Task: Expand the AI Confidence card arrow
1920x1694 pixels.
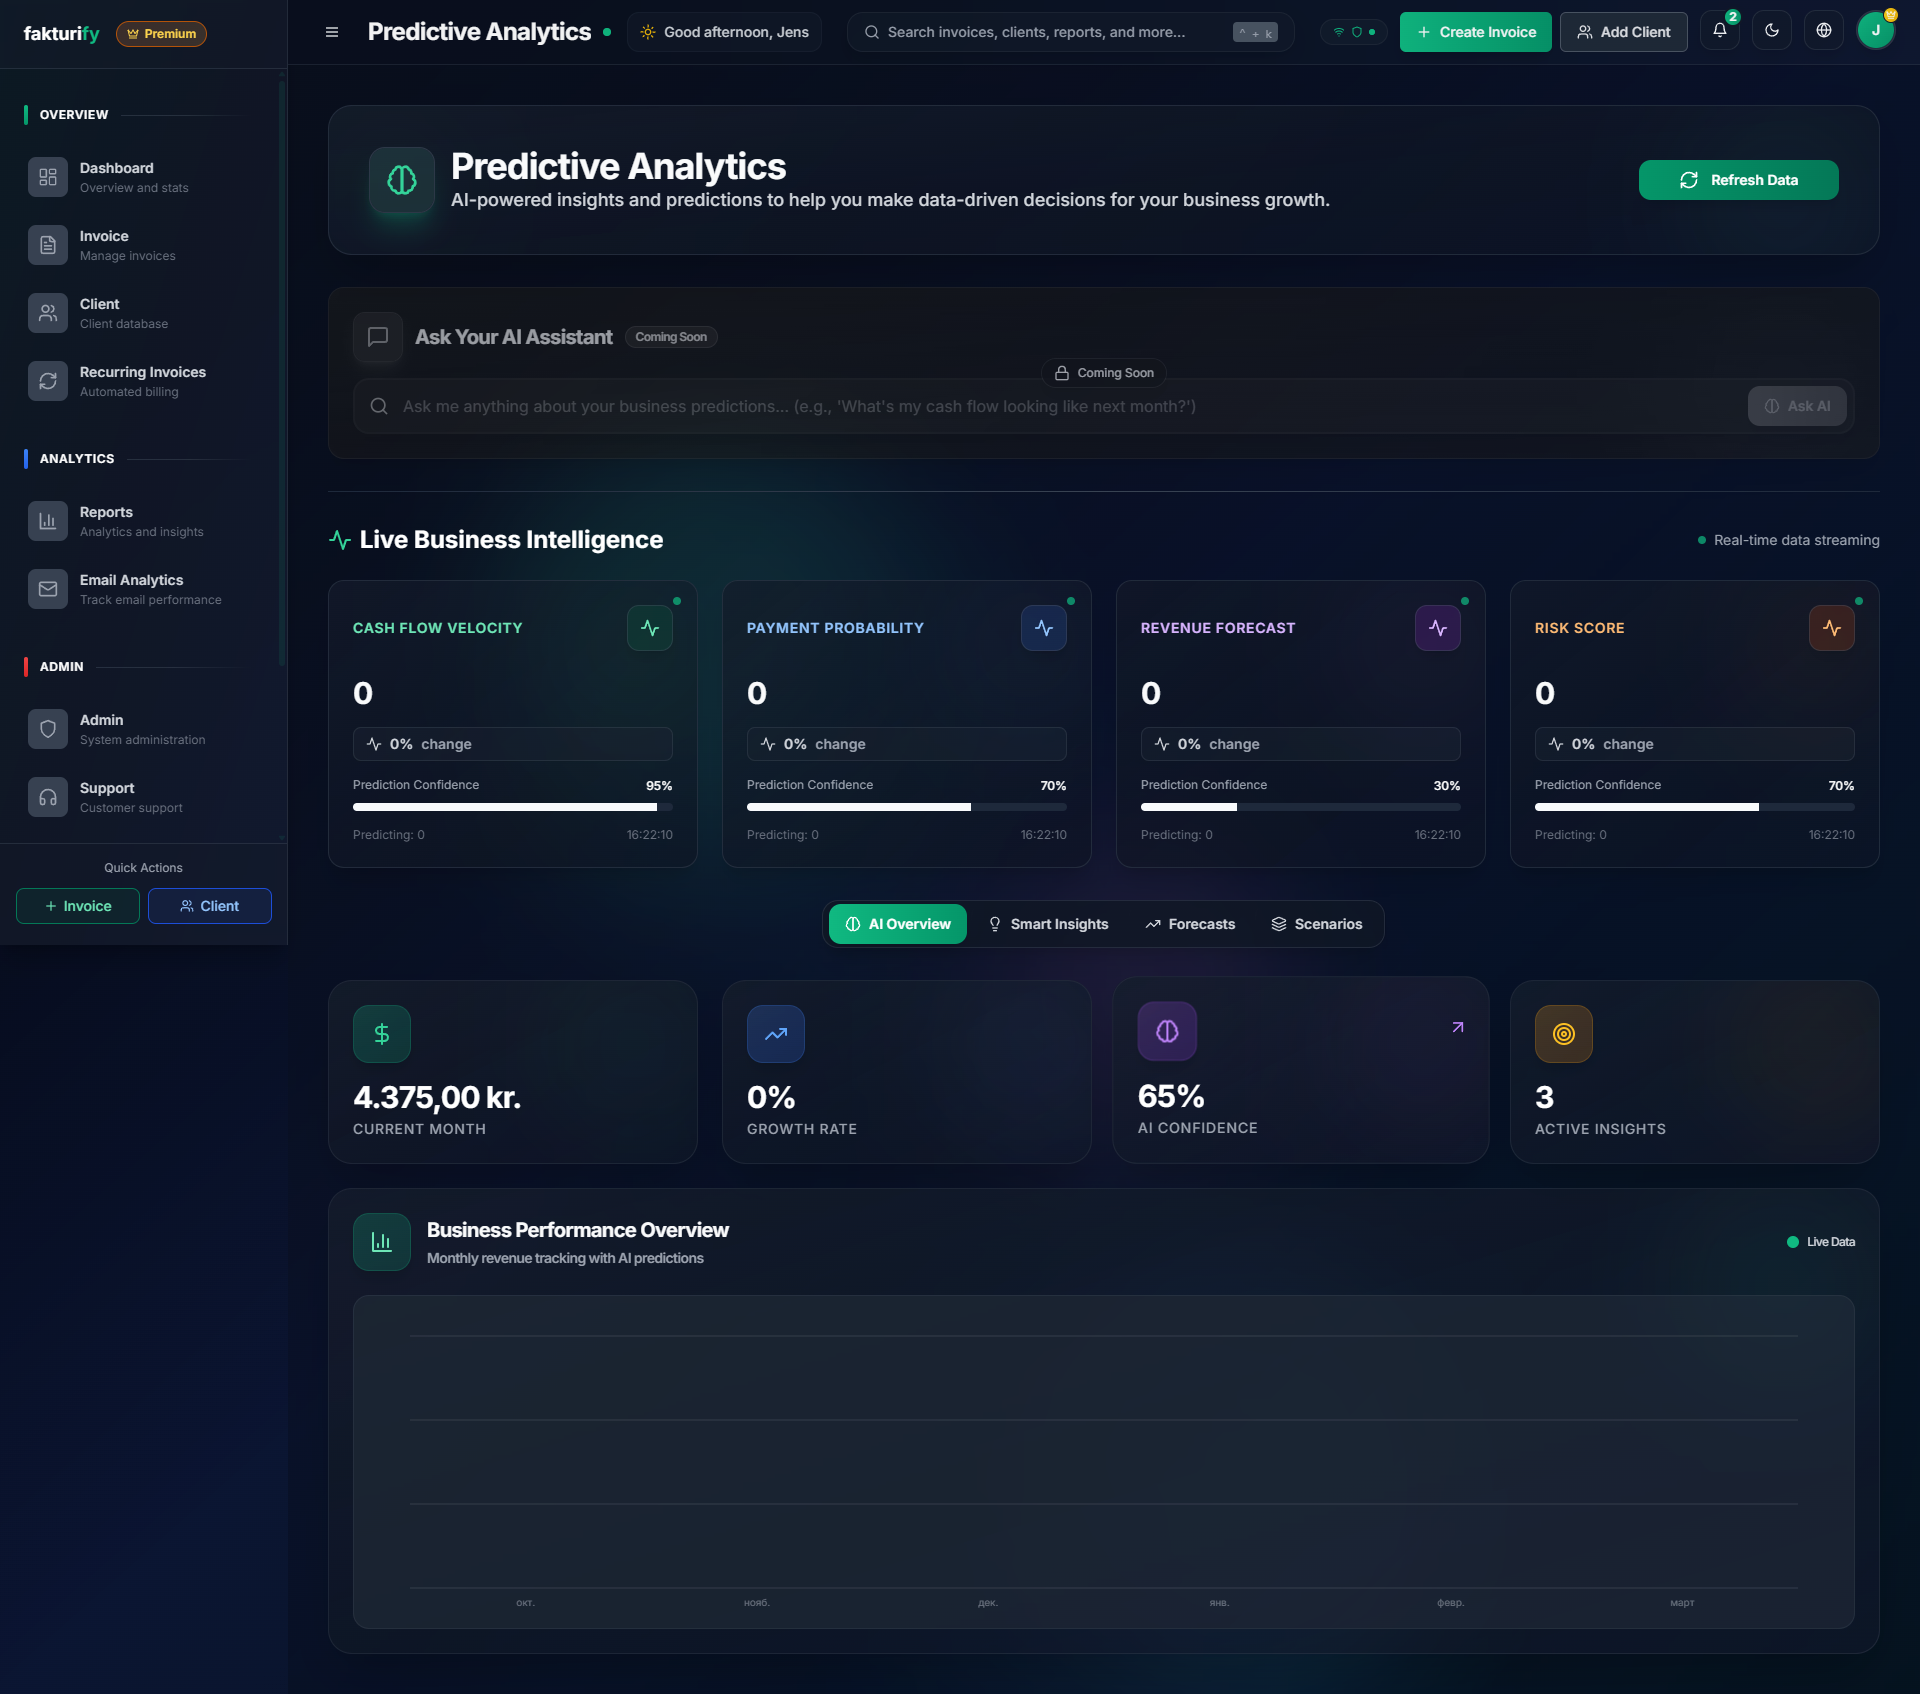Action: pos(1457,1027)
